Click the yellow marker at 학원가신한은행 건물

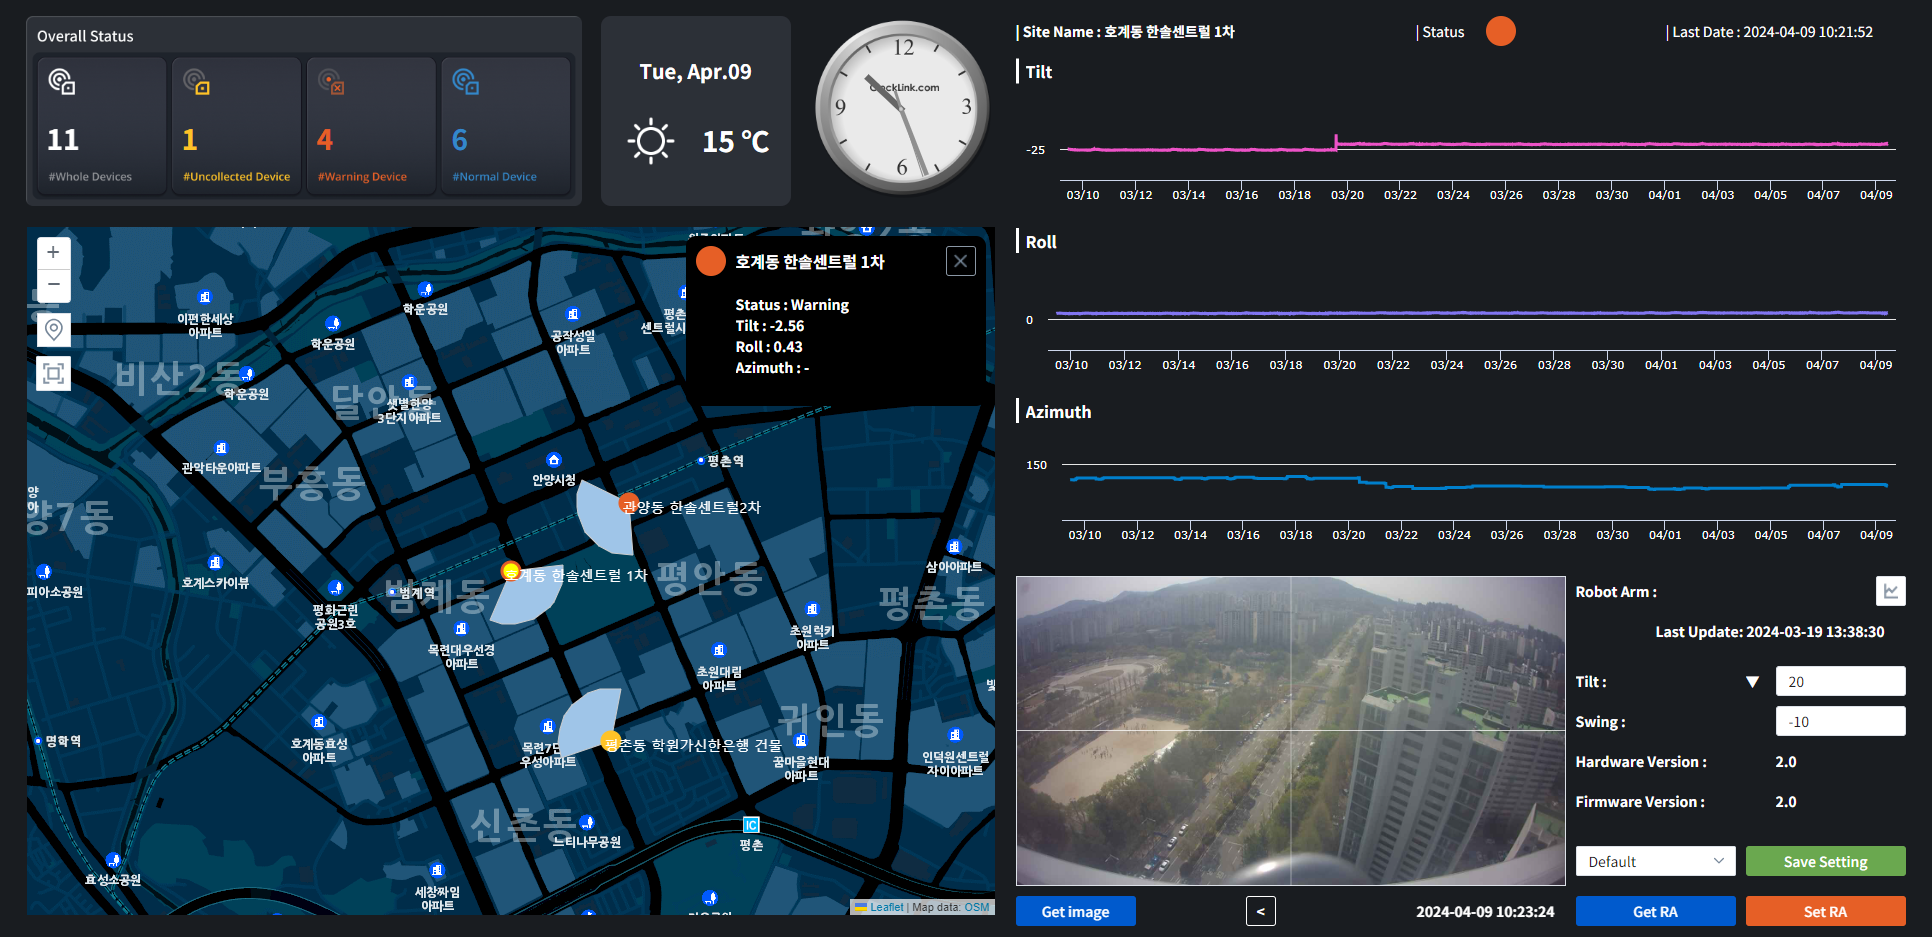(x=610, y=741)
